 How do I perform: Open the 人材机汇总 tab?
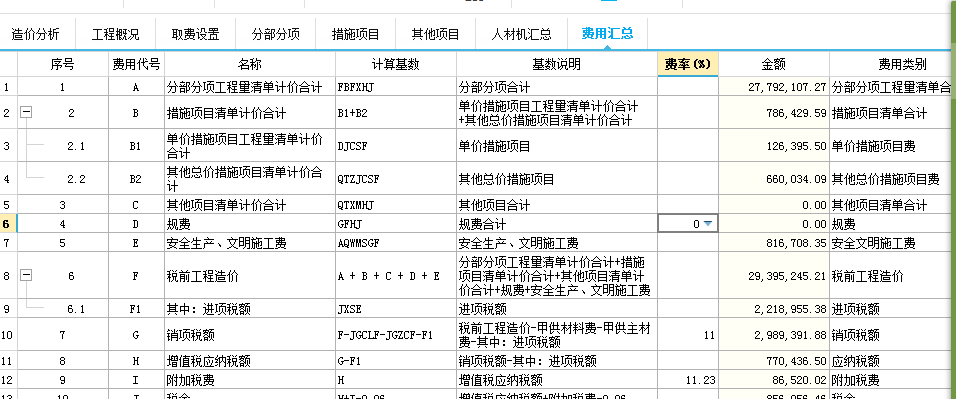(521, 34)
